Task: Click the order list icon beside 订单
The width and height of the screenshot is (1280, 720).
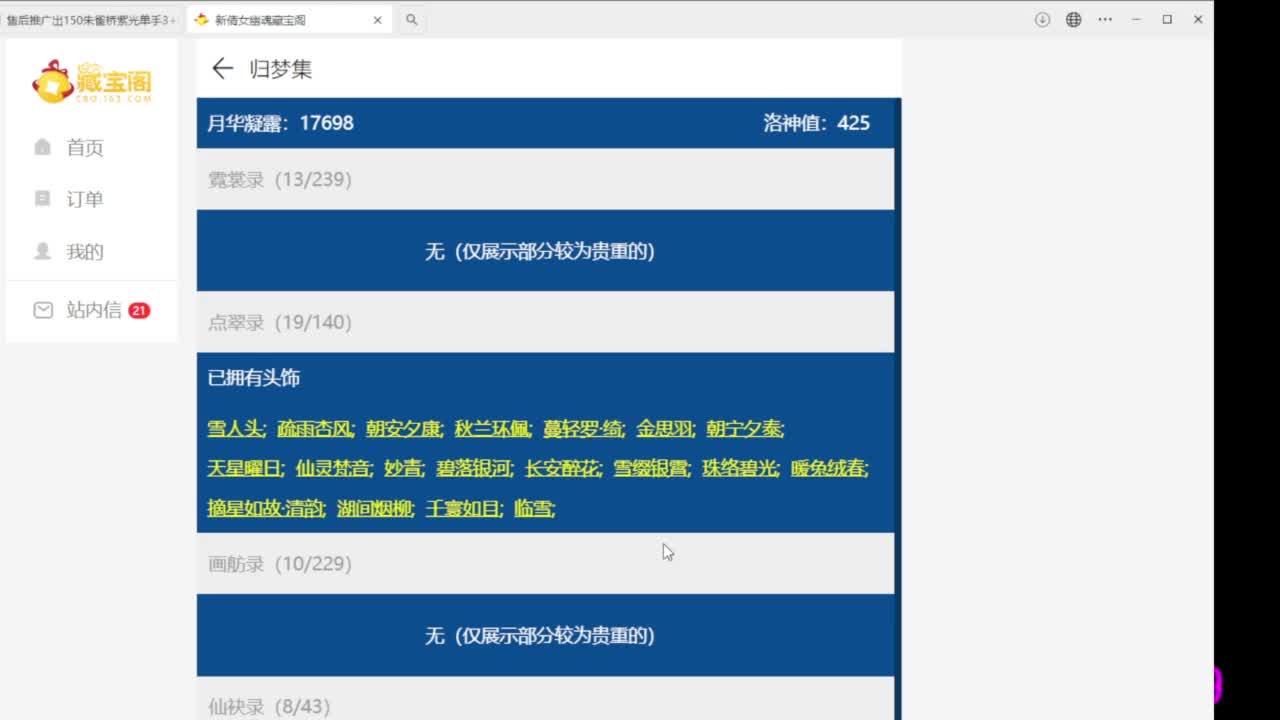Action: pyautogui.click(x=42, y=198)
